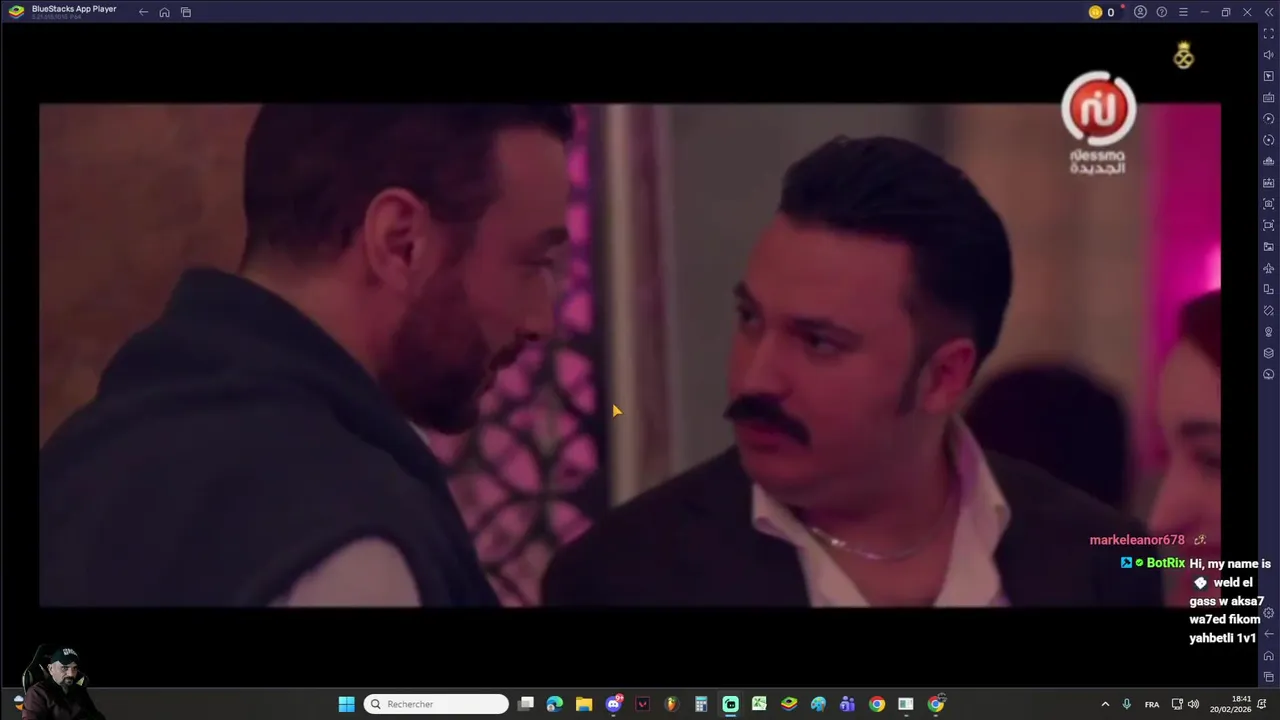The width and height of the screenshot is (1280, 720).
Task: Click the APK install icon in sidebar
Action: [1269, 183]
